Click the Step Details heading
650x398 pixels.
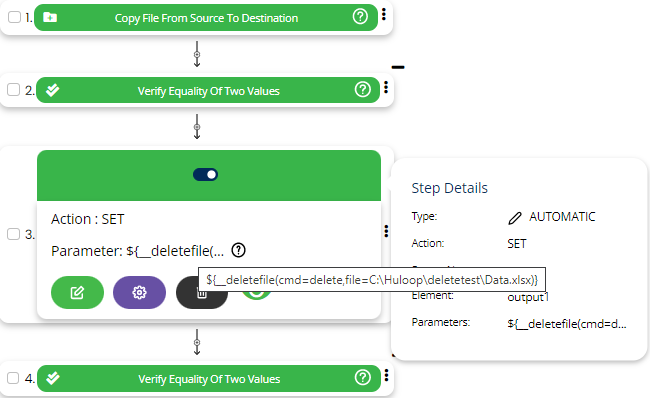pos(449,188)
